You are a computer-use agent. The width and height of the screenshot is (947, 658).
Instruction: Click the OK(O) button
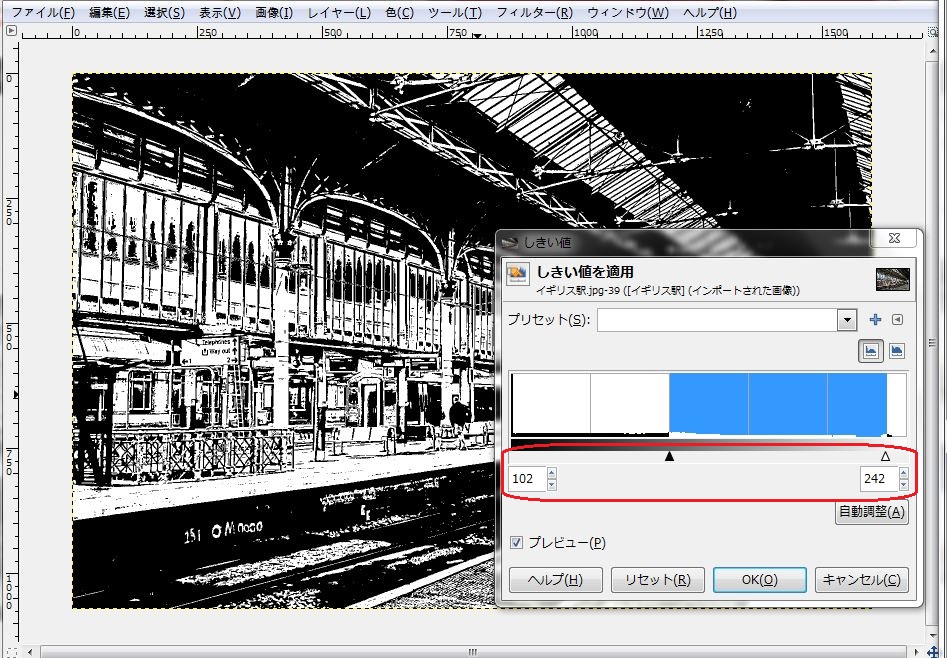click(760, 580)
